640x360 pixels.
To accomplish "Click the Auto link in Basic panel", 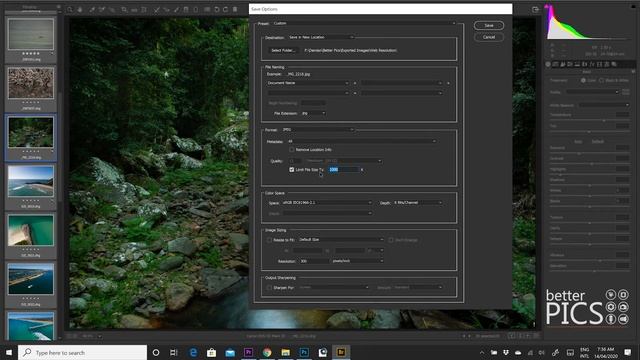I will click(578, 142).
